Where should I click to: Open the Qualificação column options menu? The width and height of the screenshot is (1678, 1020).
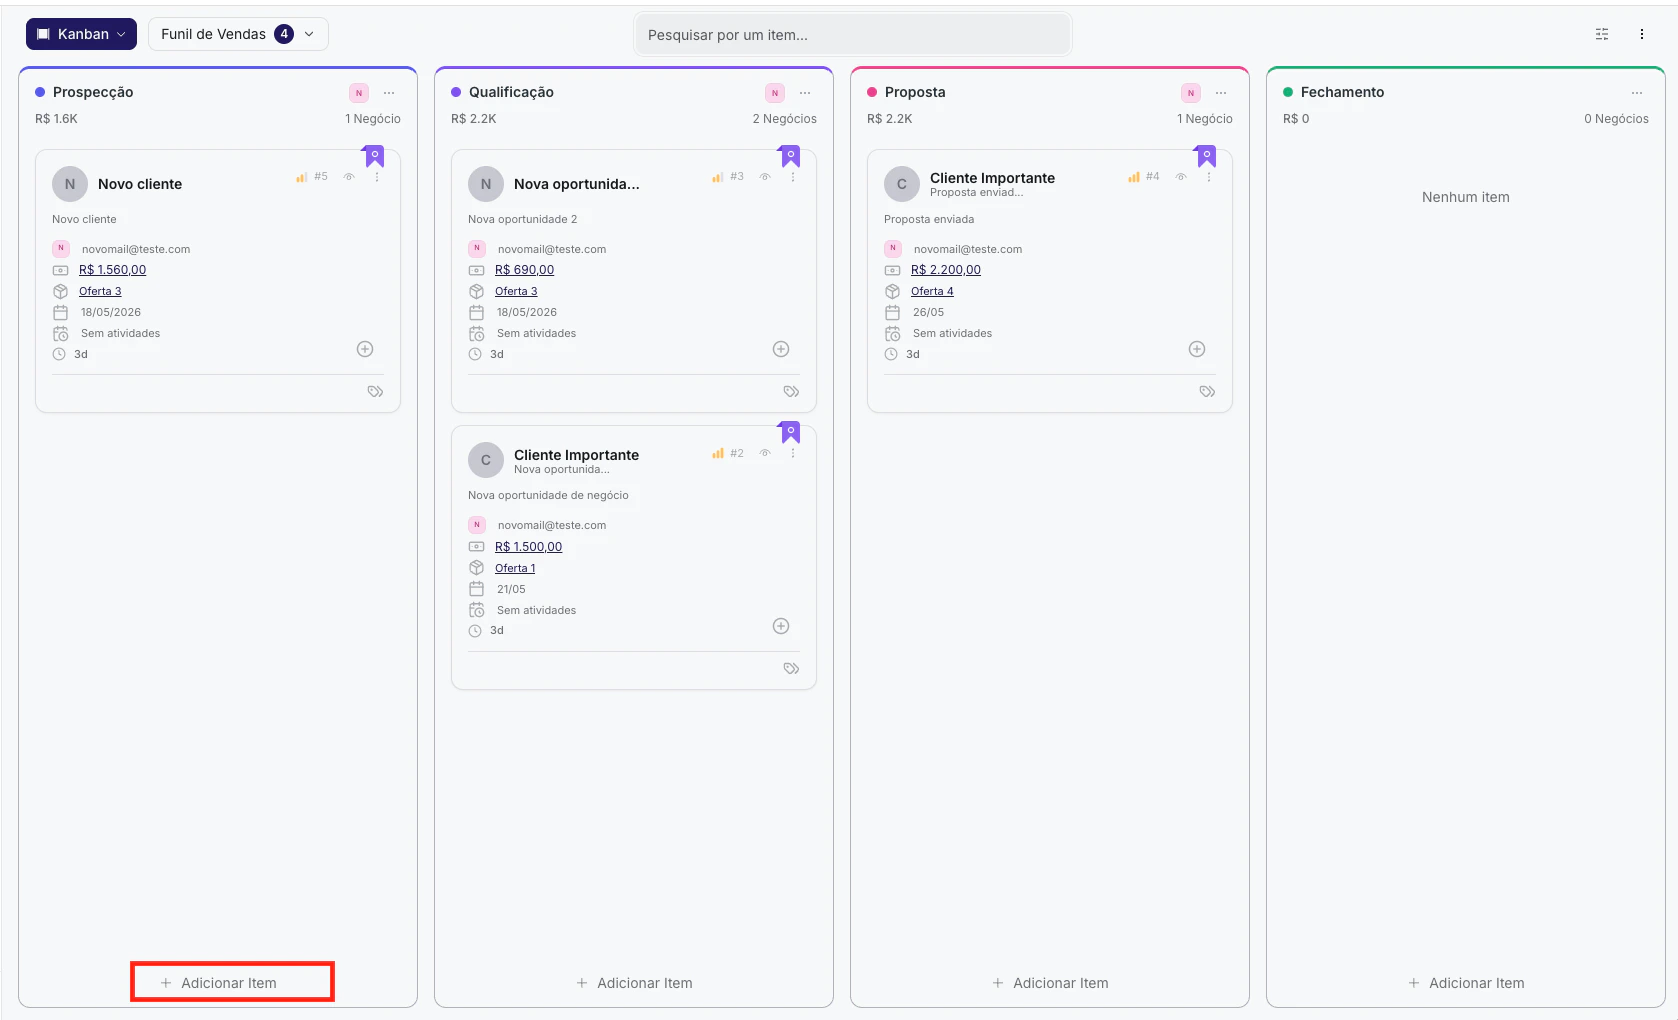(x=805, y=93)
